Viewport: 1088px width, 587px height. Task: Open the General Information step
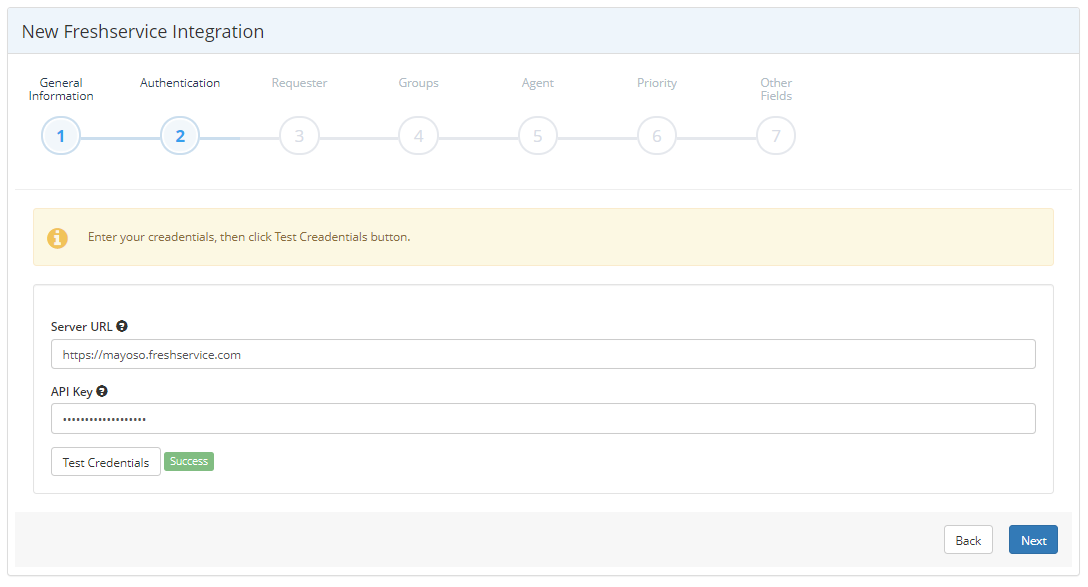pos(61,90)
